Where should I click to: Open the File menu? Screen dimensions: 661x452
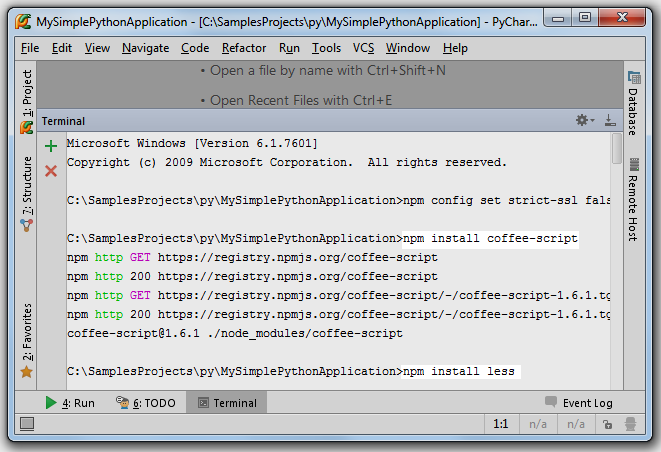[30, 48]
